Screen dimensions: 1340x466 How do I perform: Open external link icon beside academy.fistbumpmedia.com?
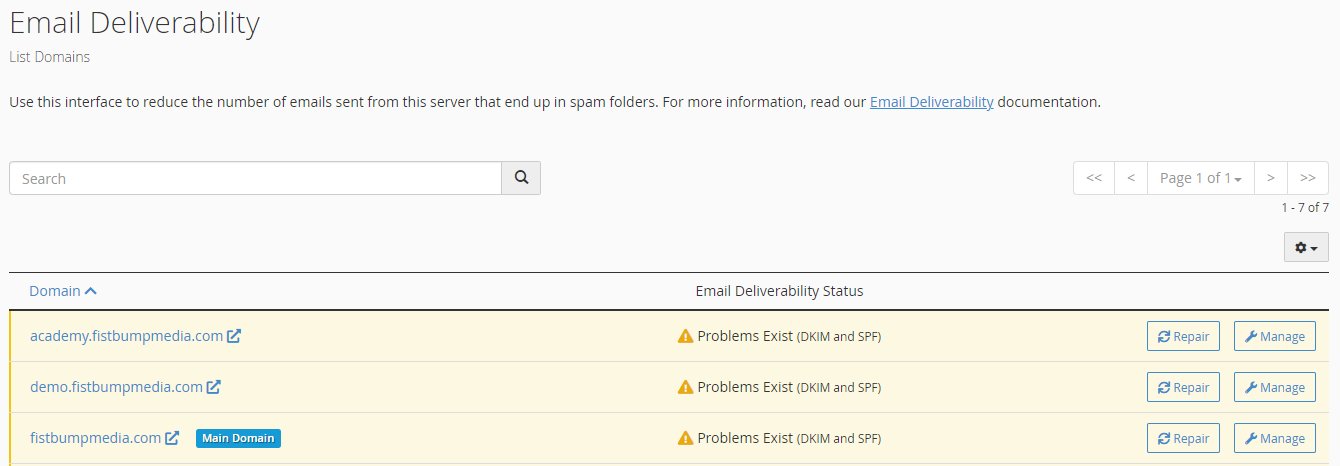(x=234, y=336)
